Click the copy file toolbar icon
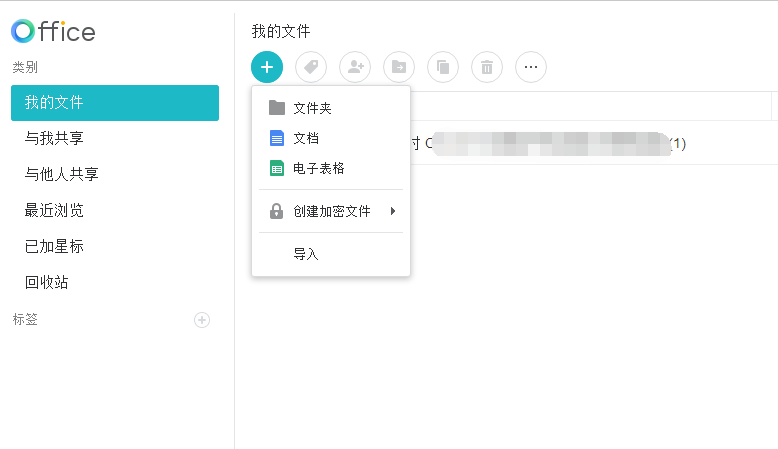This screenshot has width=778, height=449. (443, 67)
